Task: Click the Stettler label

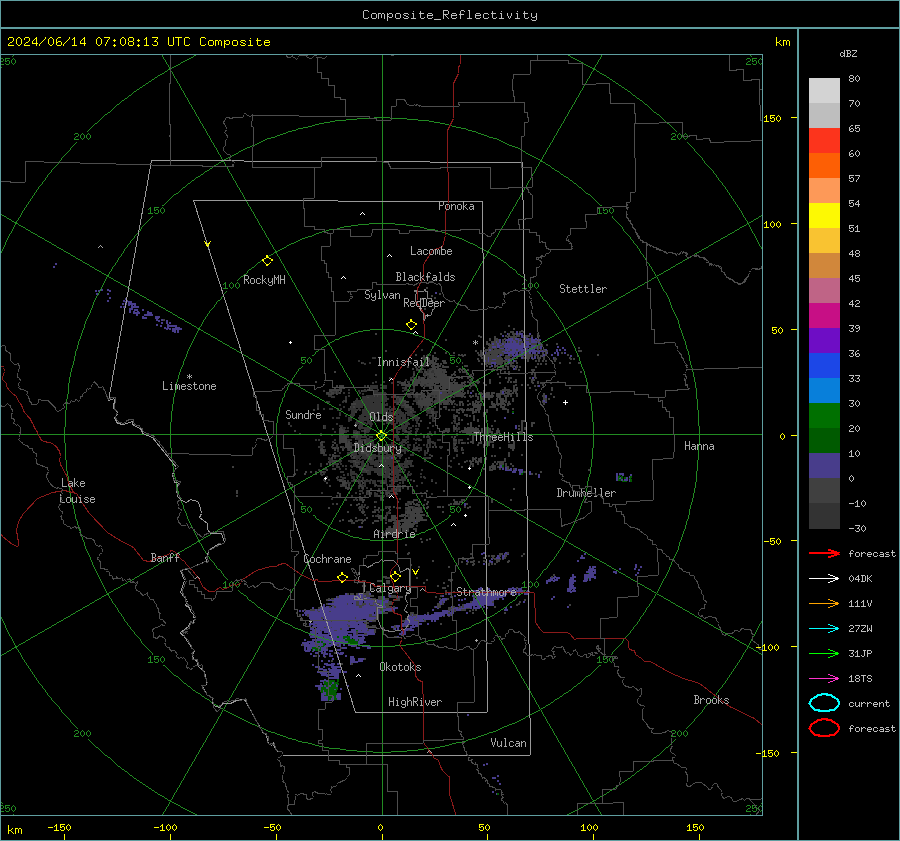Action: pyautogui.click(x=583, y=289)
